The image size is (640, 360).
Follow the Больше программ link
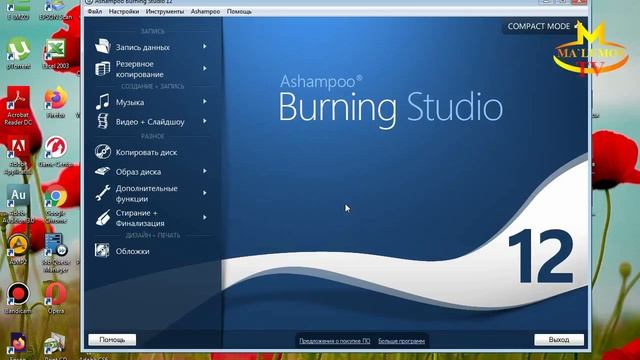402,341
